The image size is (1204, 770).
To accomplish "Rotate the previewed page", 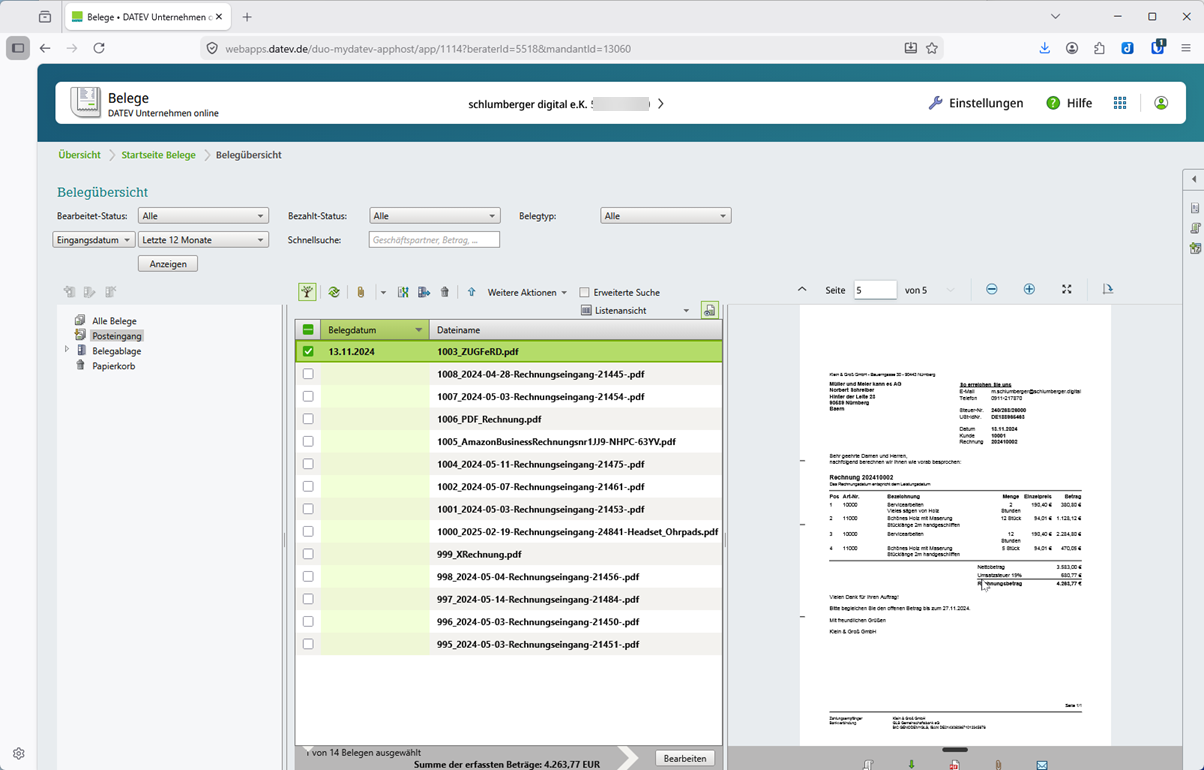I will tap(1108, 289).
